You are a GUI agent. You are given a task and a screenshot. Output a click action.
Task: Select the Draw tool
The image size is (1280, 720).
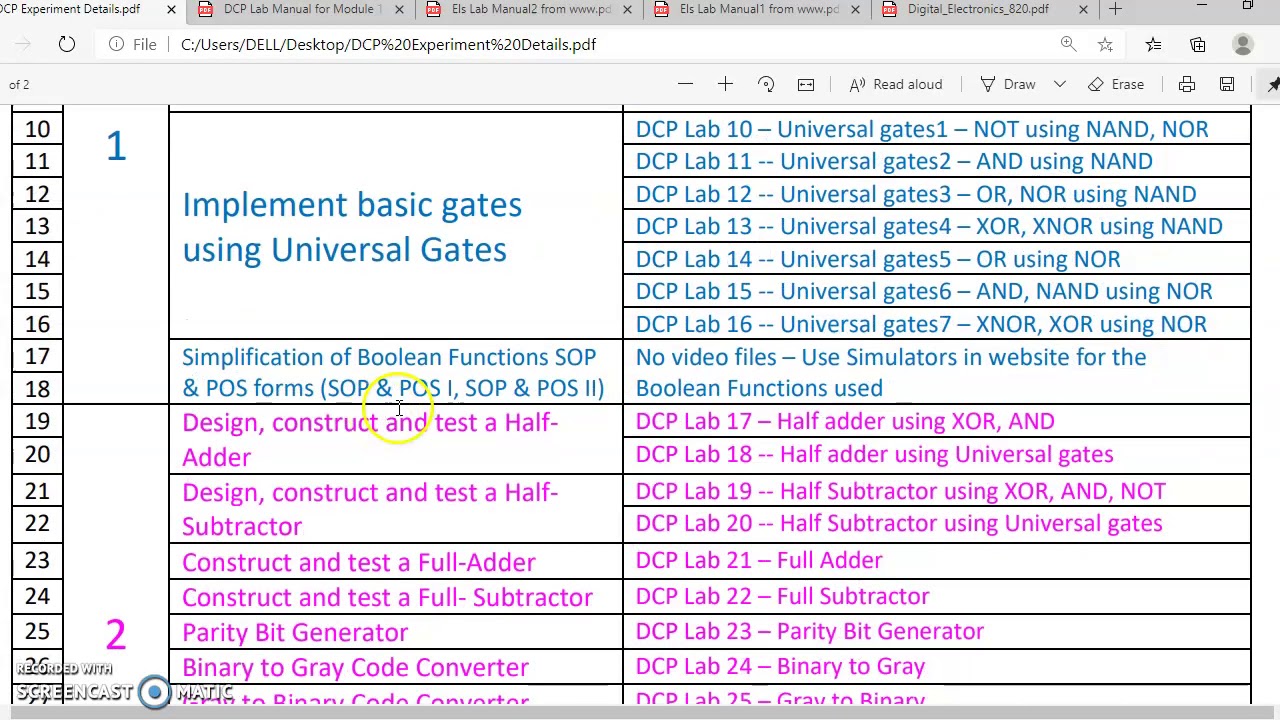click(1008, 84)
